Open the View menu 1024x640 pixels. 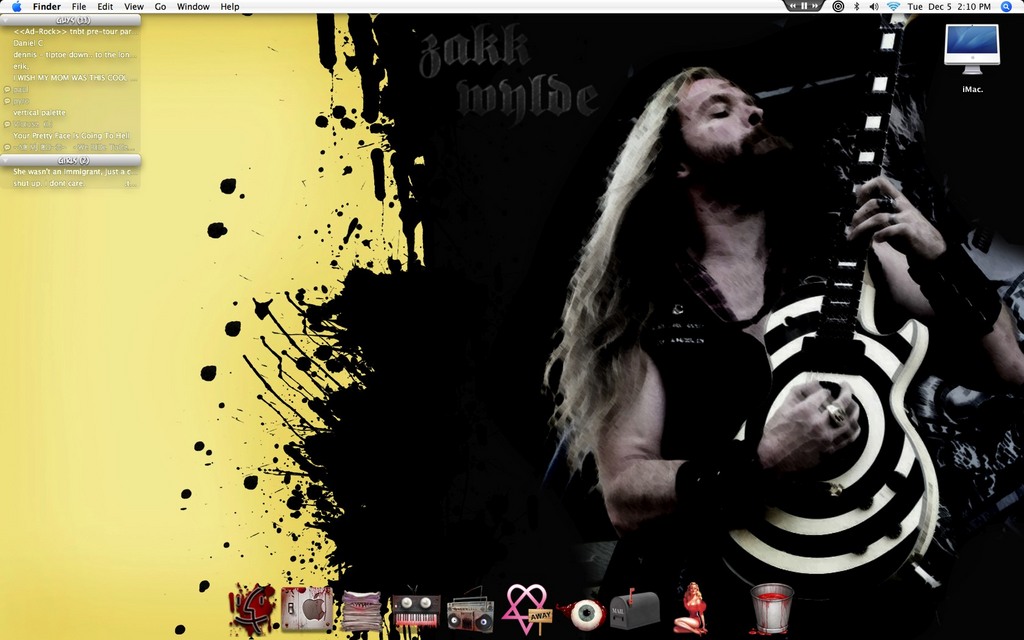coord(133,7)
